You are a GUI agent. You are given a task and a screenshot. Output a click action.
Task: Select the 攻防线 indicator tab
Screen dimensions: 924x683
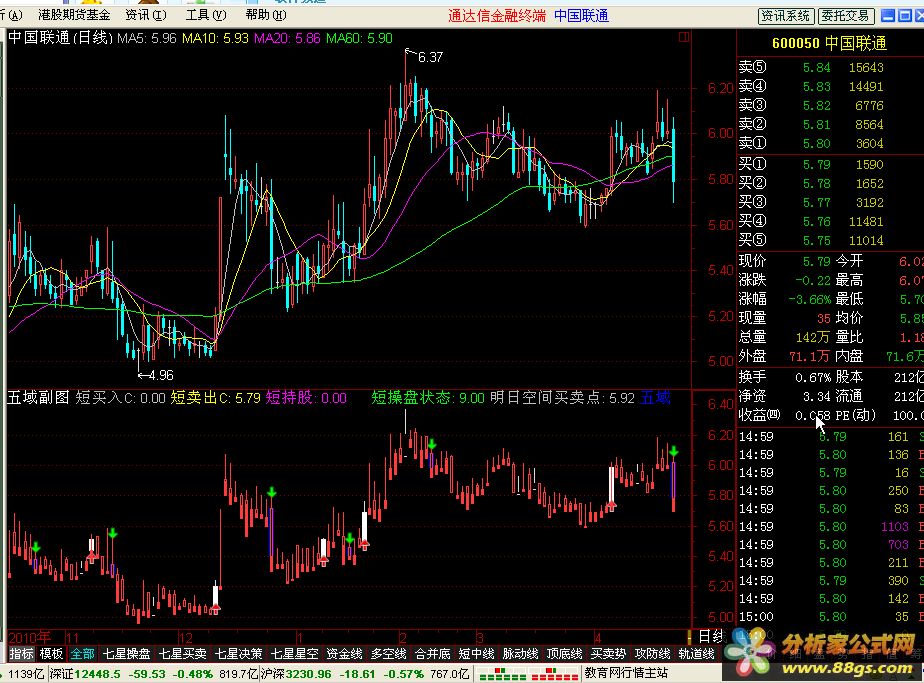[x=652, y=654]
